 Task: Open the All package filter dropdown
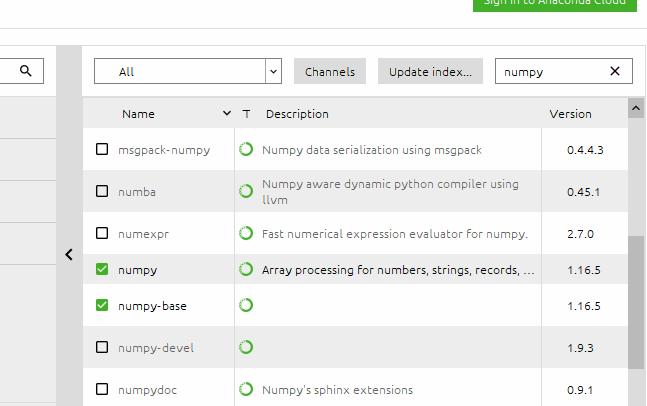(x=188, y=71)
